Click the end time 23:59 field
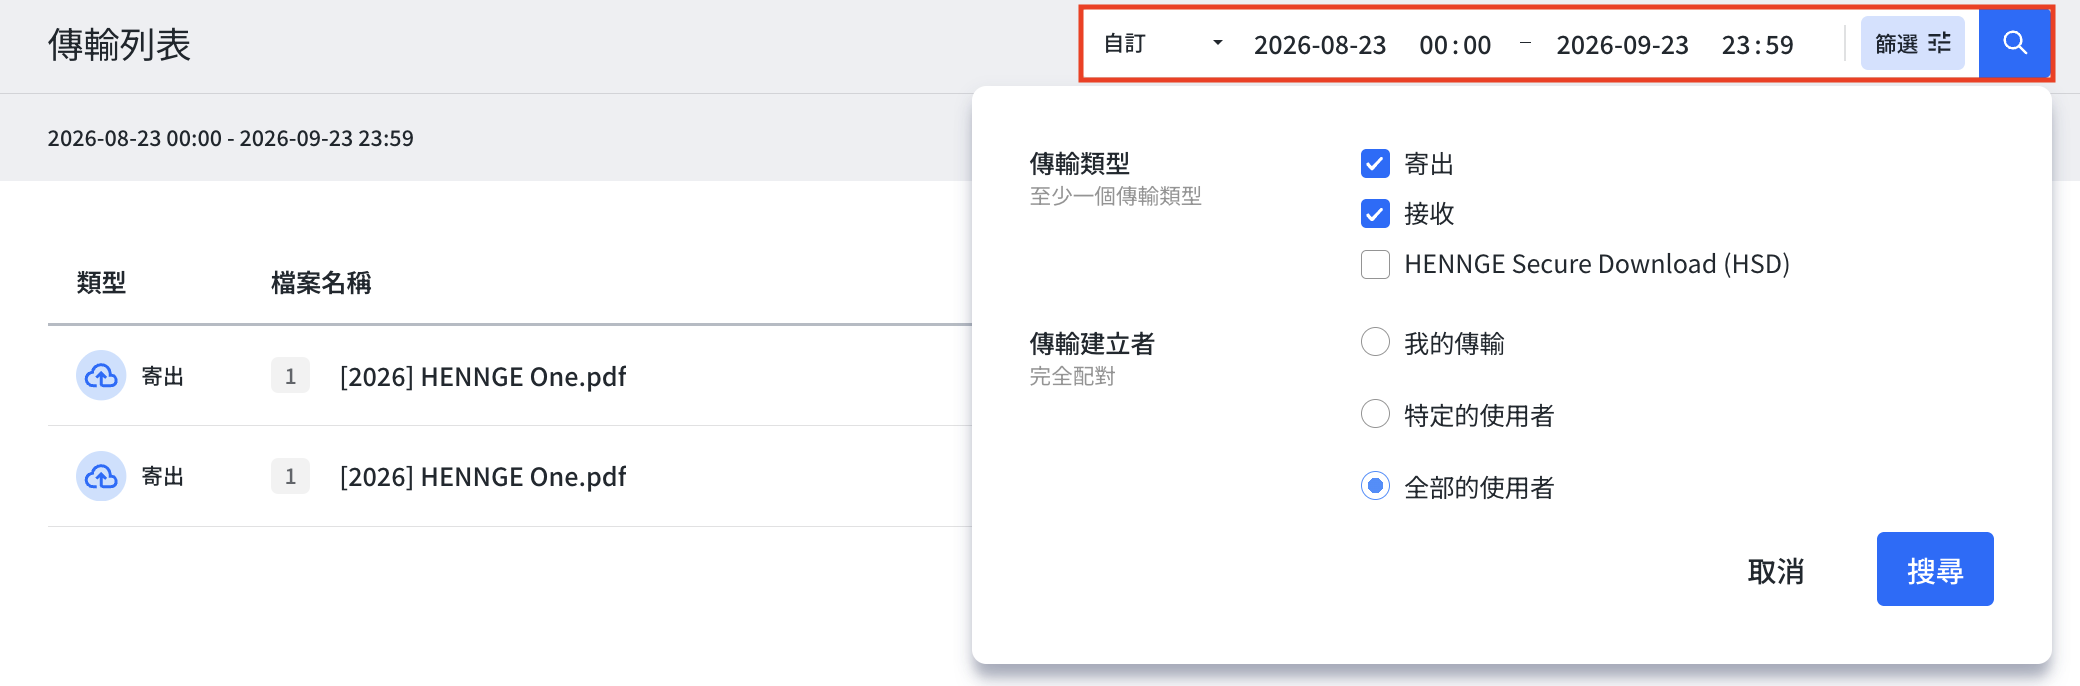The image size is (2080, 686). coord(1757,45)
